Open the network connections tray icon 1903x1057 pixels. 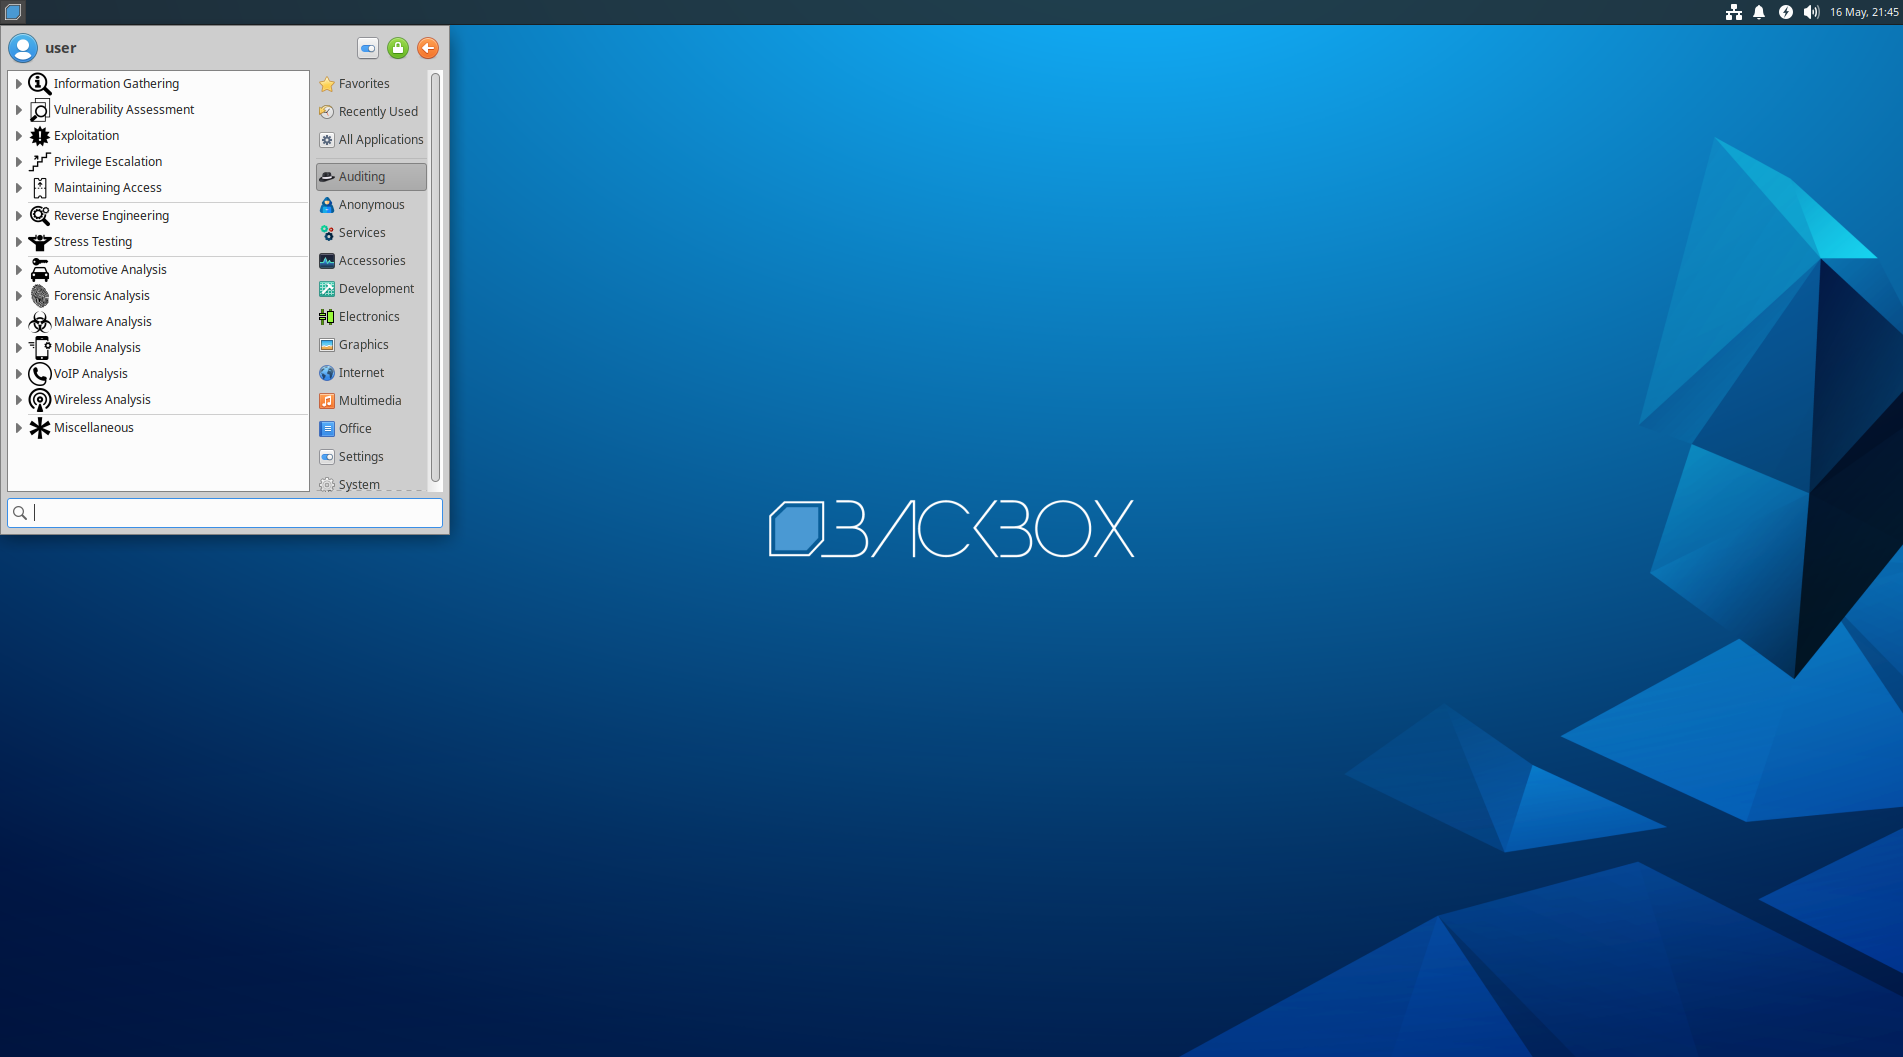pos(1734,12)
